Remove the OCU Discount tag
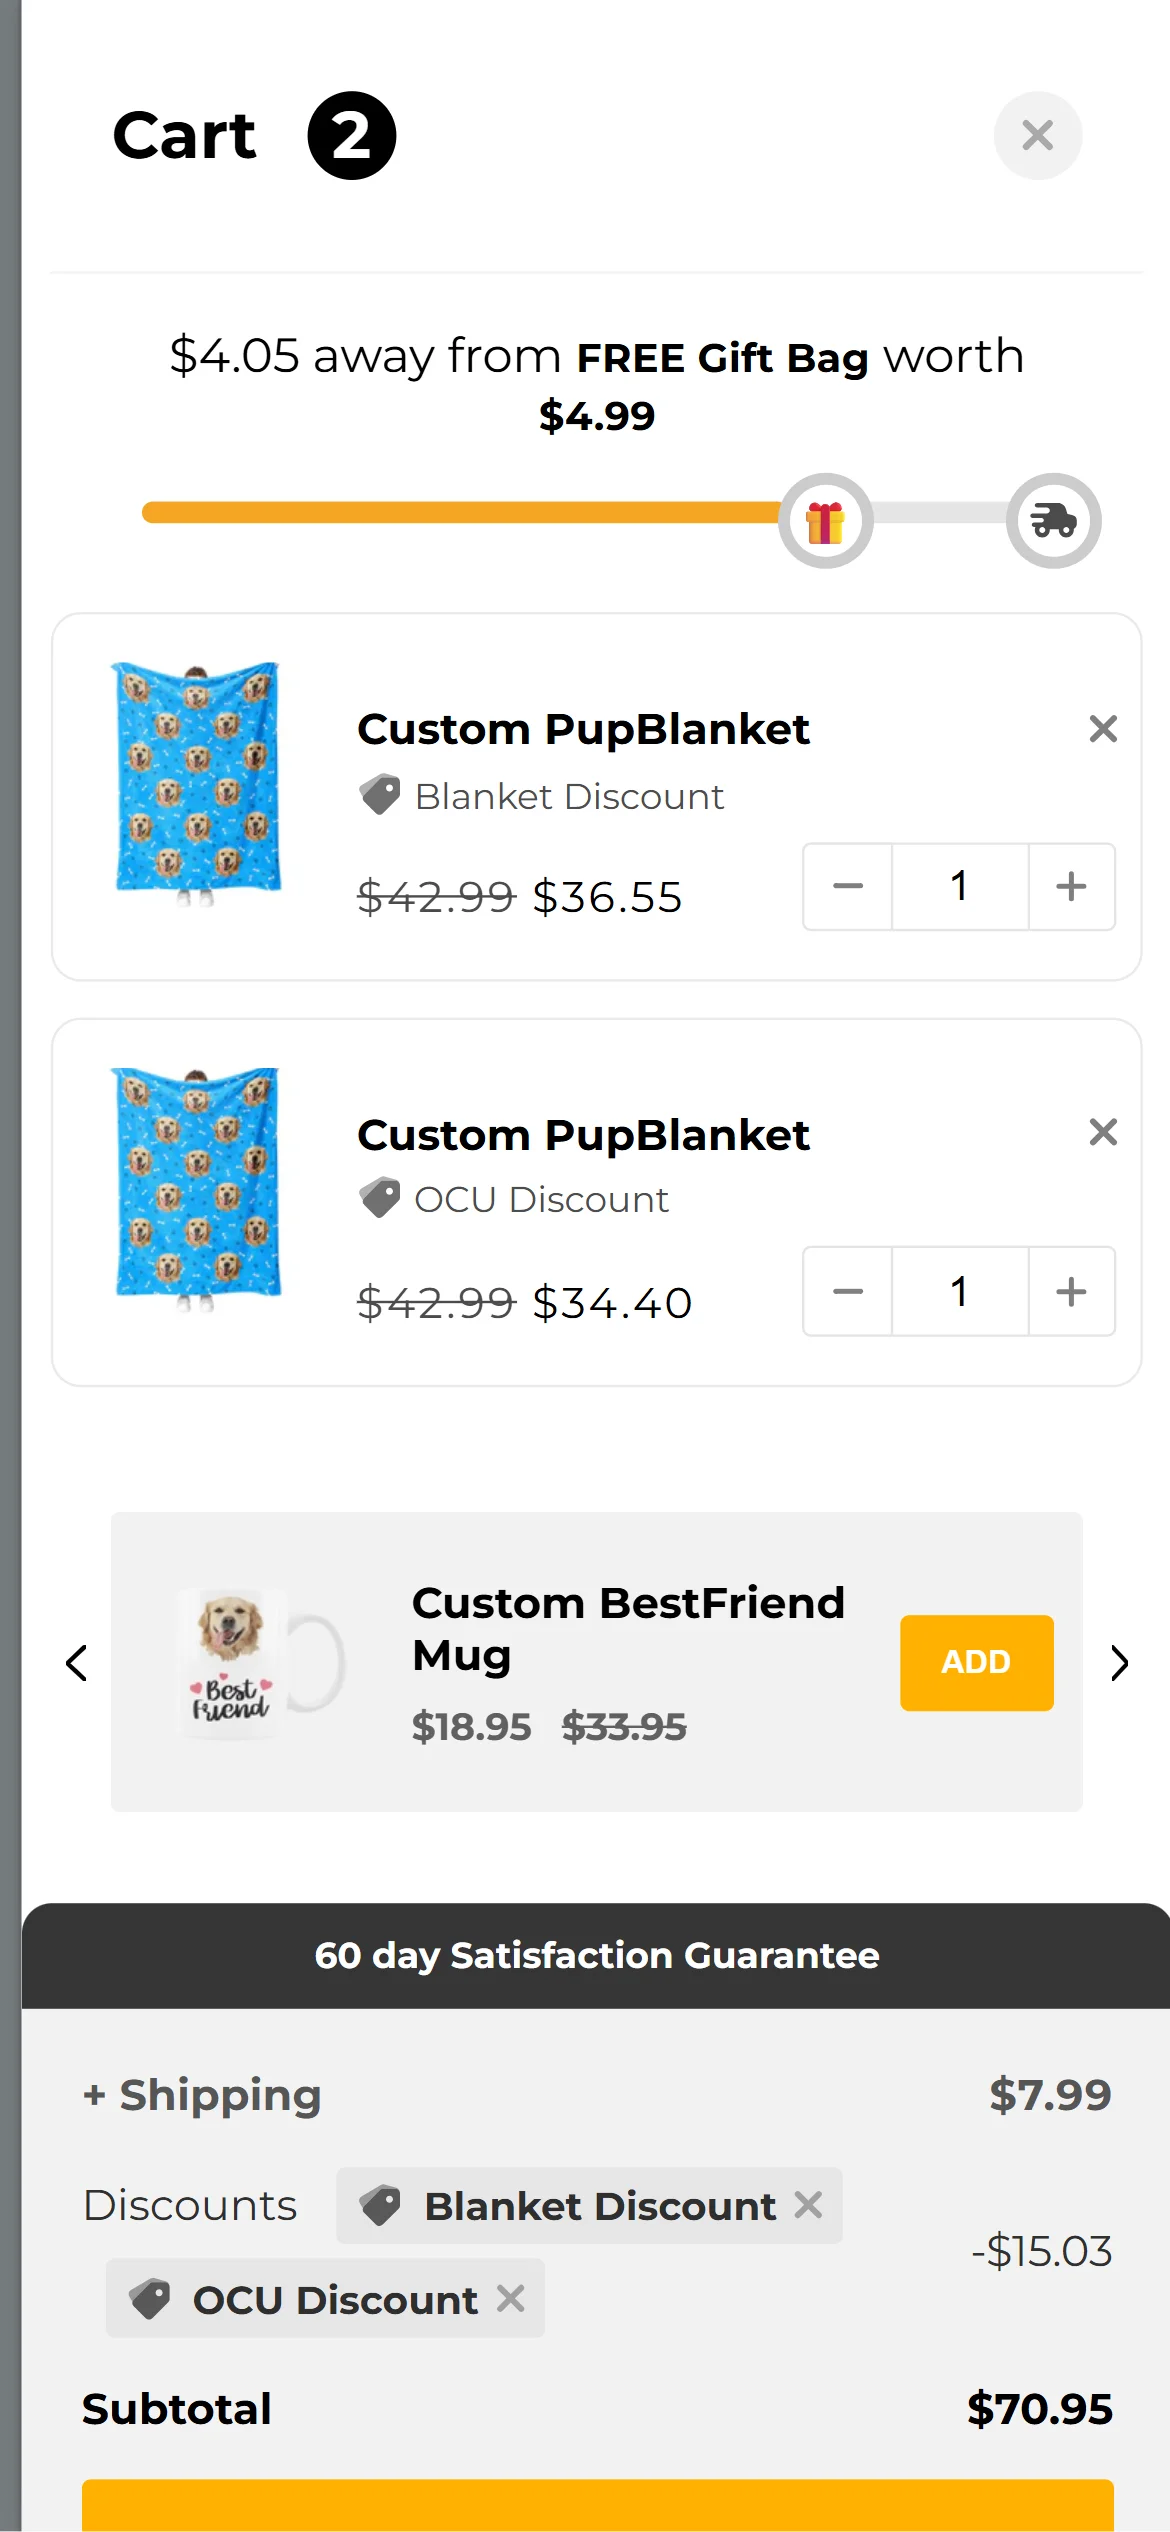 510,2298
